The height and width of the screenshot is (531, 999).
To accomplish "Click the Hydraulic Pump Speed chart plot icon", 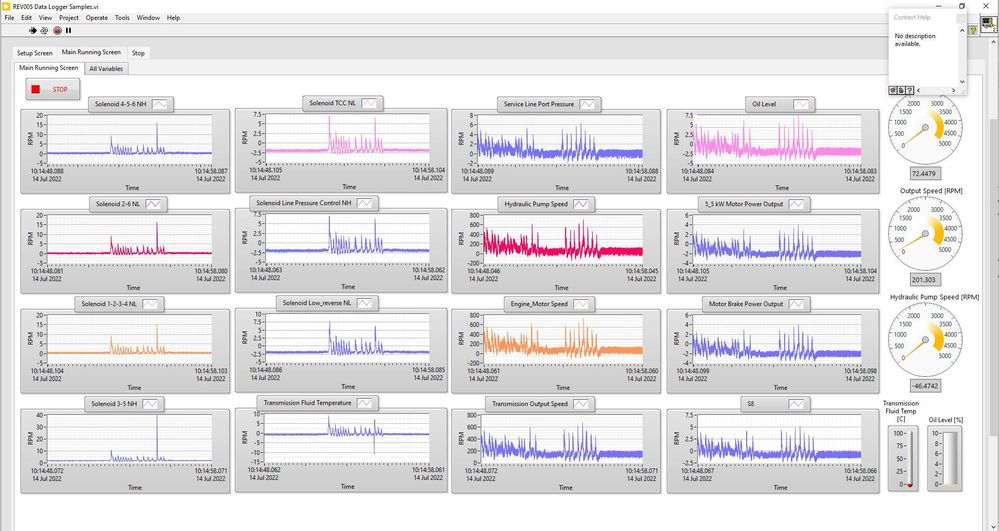I will tap(580, 204).
